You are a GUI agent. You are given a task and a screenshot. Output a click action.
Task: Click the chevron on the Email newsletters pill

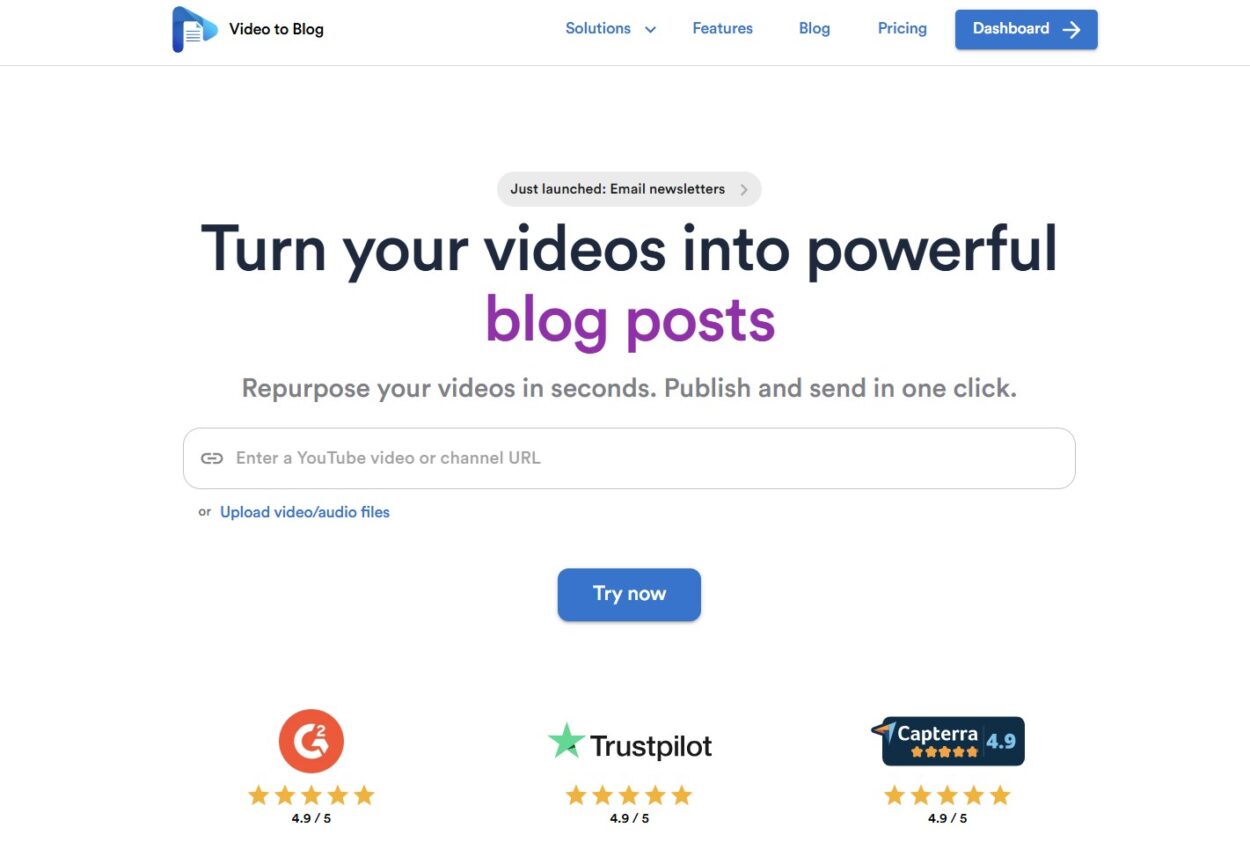744,189
